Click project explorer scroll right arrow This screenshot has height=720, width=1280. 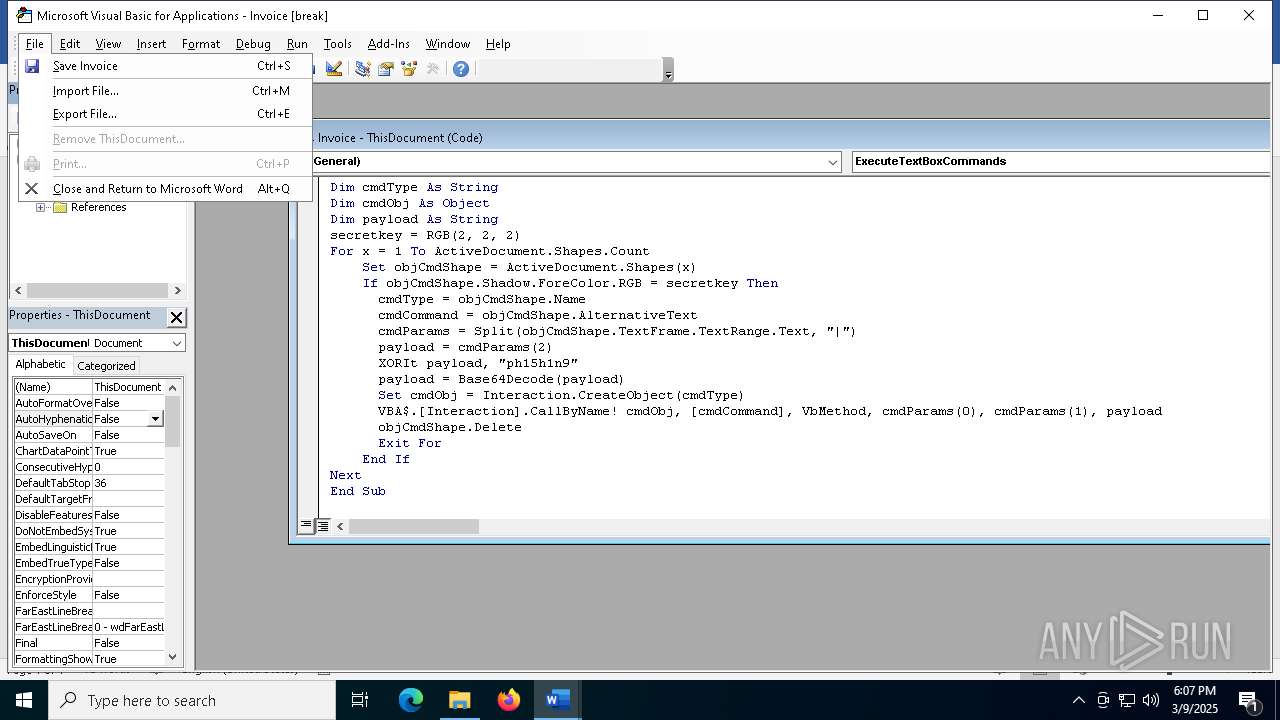click(177, 291)
